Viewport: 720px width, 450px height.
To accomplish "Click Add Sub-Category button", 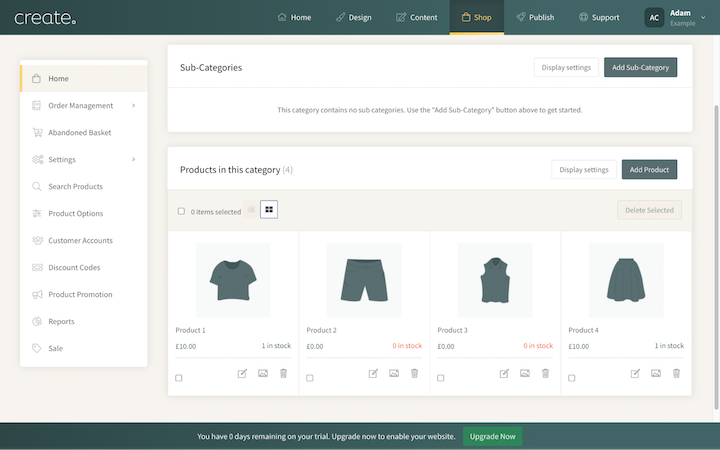I will pyautogui.click(x=640, y=68).
